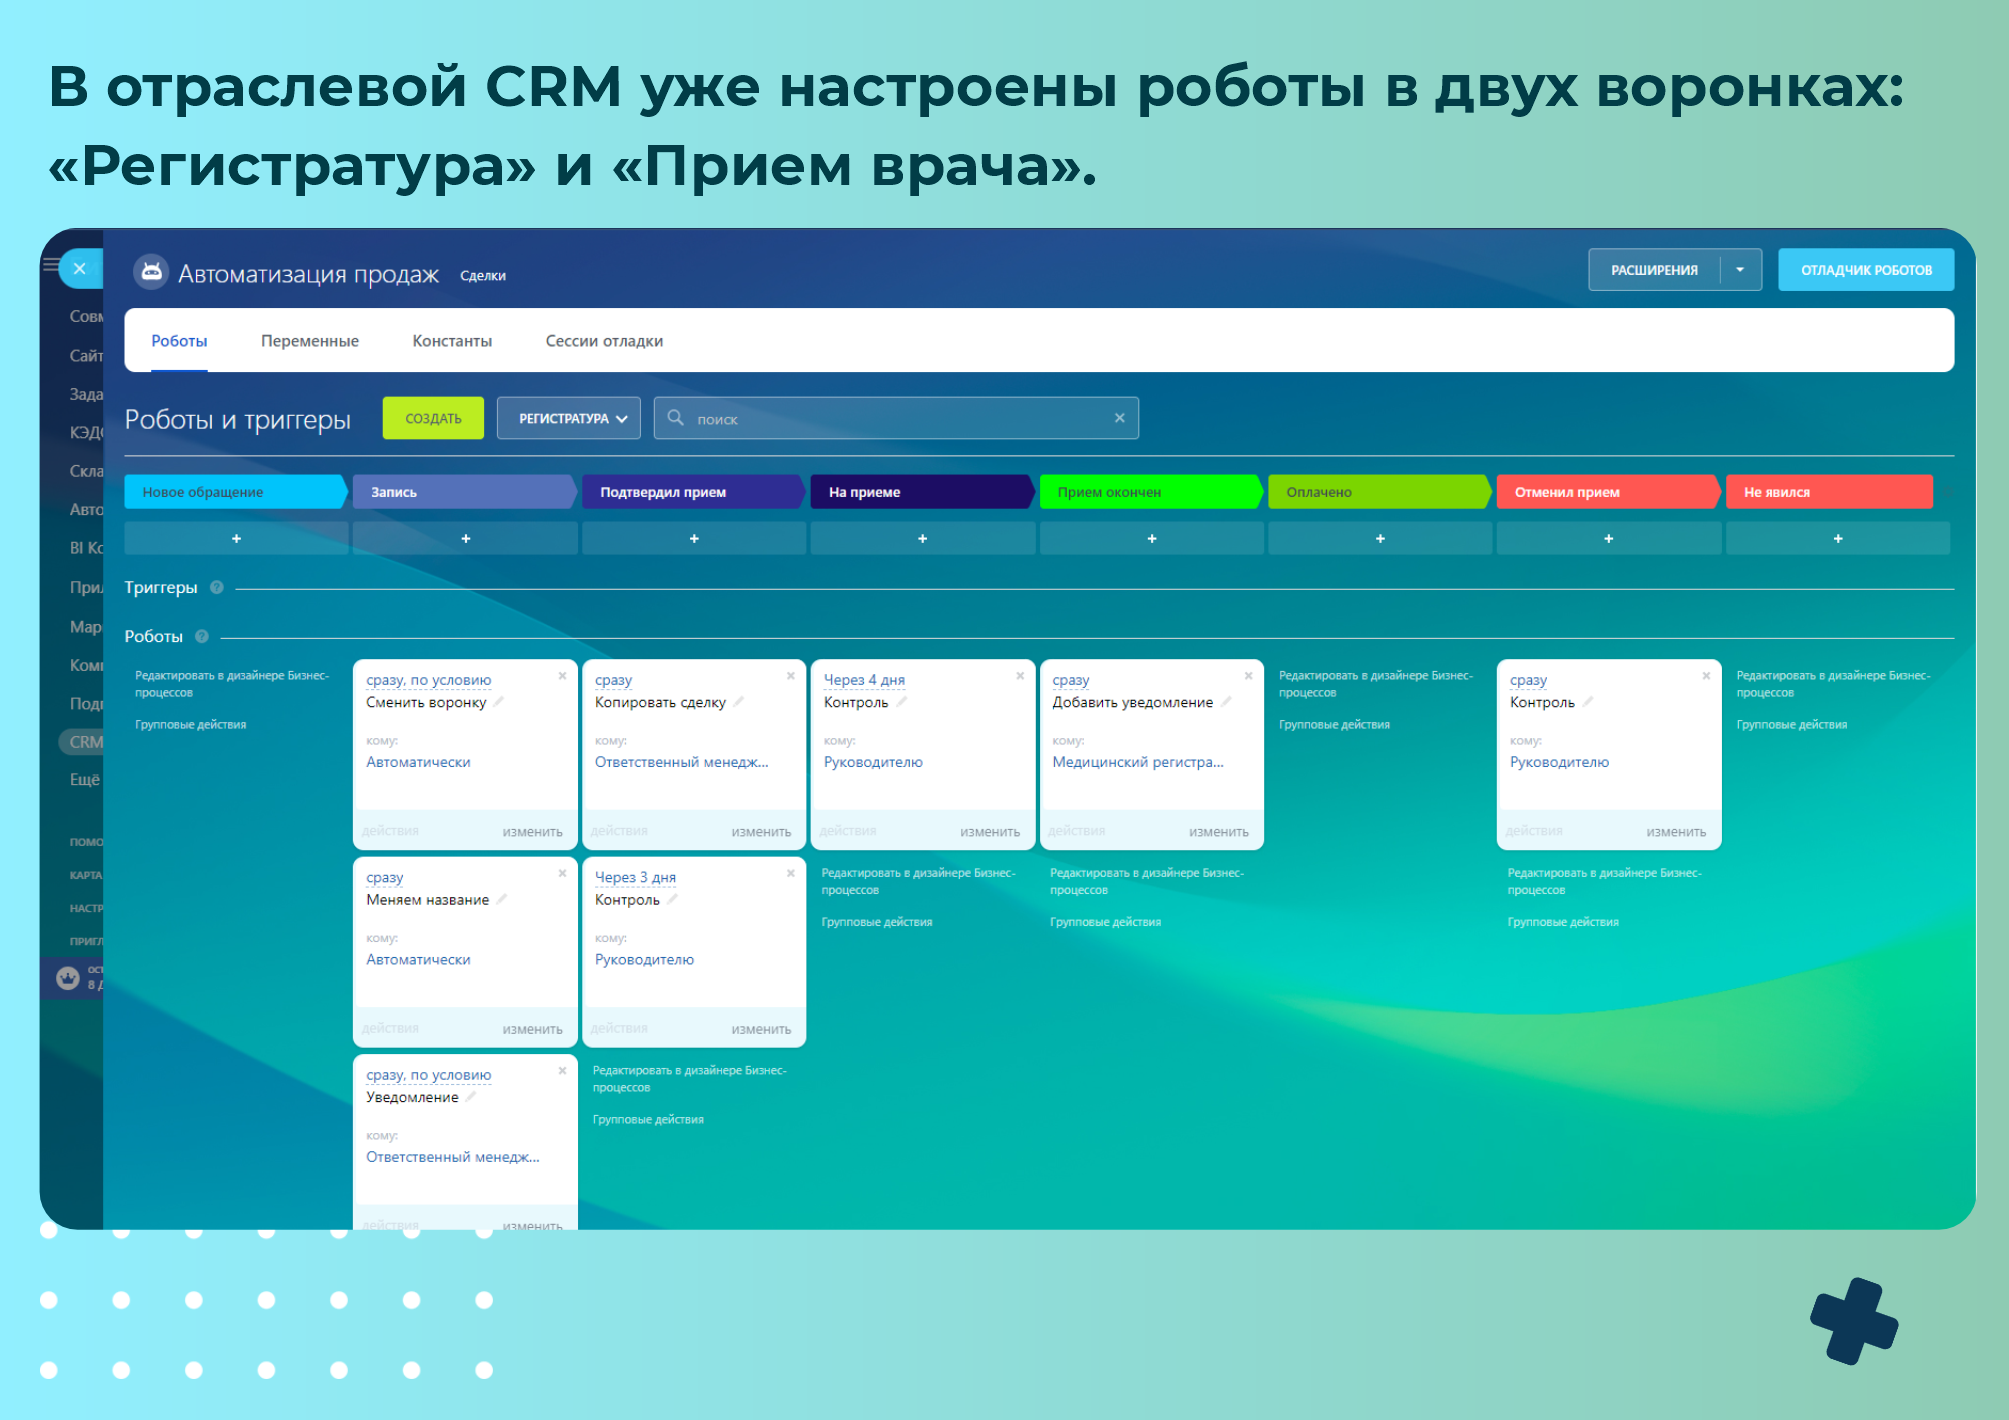Add a trigger under the Запись stage
This screenshot has height=1420, width=2009.
[x=465, y=539]
